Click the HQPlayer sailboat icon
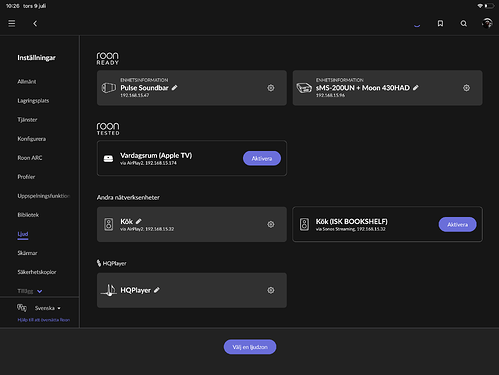Viewport: 499px width, 375px height. (x=109, y=290)
